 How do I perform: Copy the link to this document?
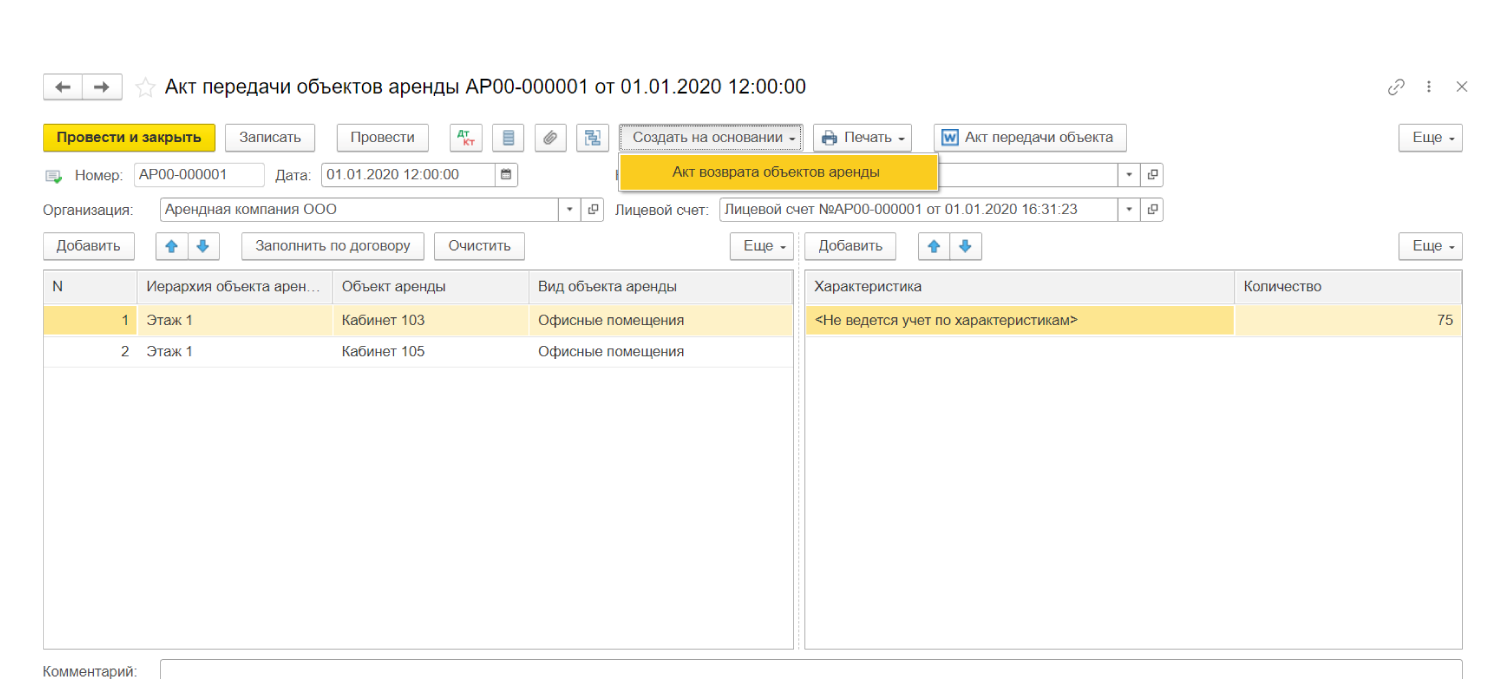coord(1396,87)
